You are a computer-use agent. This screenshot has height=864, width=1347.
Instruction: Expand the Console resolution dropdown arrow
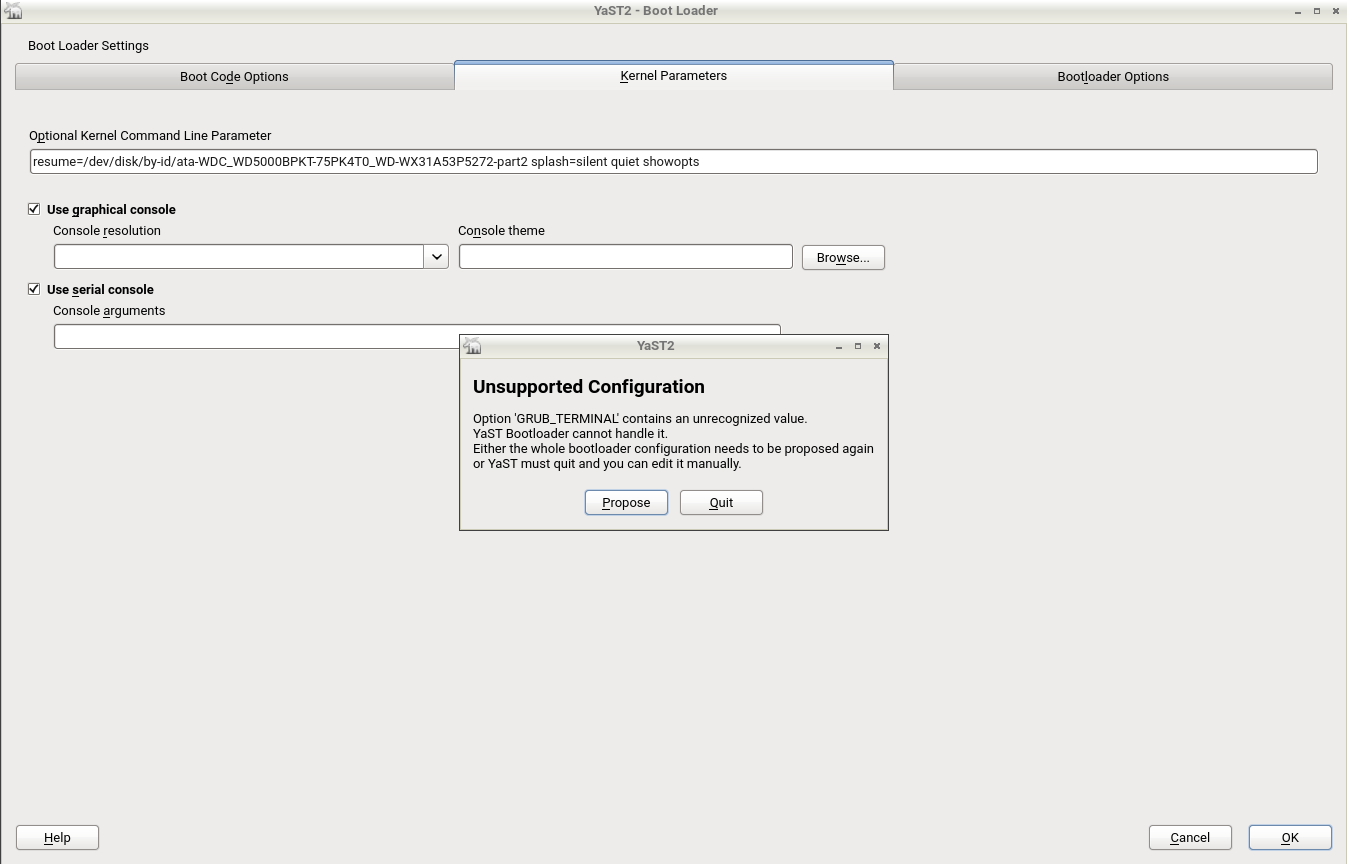click(x=436, y=257)
